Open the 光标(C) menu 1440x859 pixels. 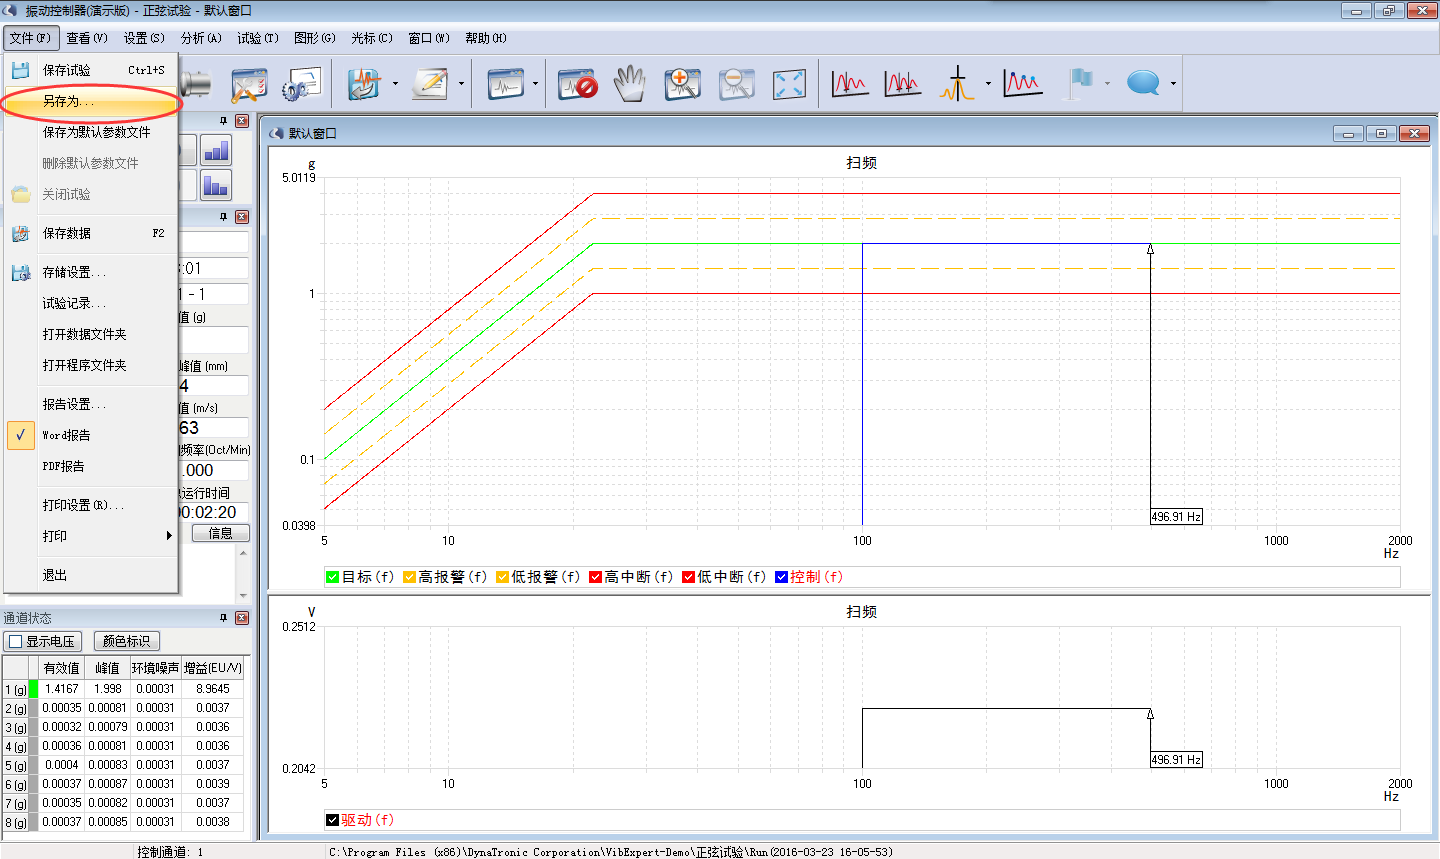point(372,38)
